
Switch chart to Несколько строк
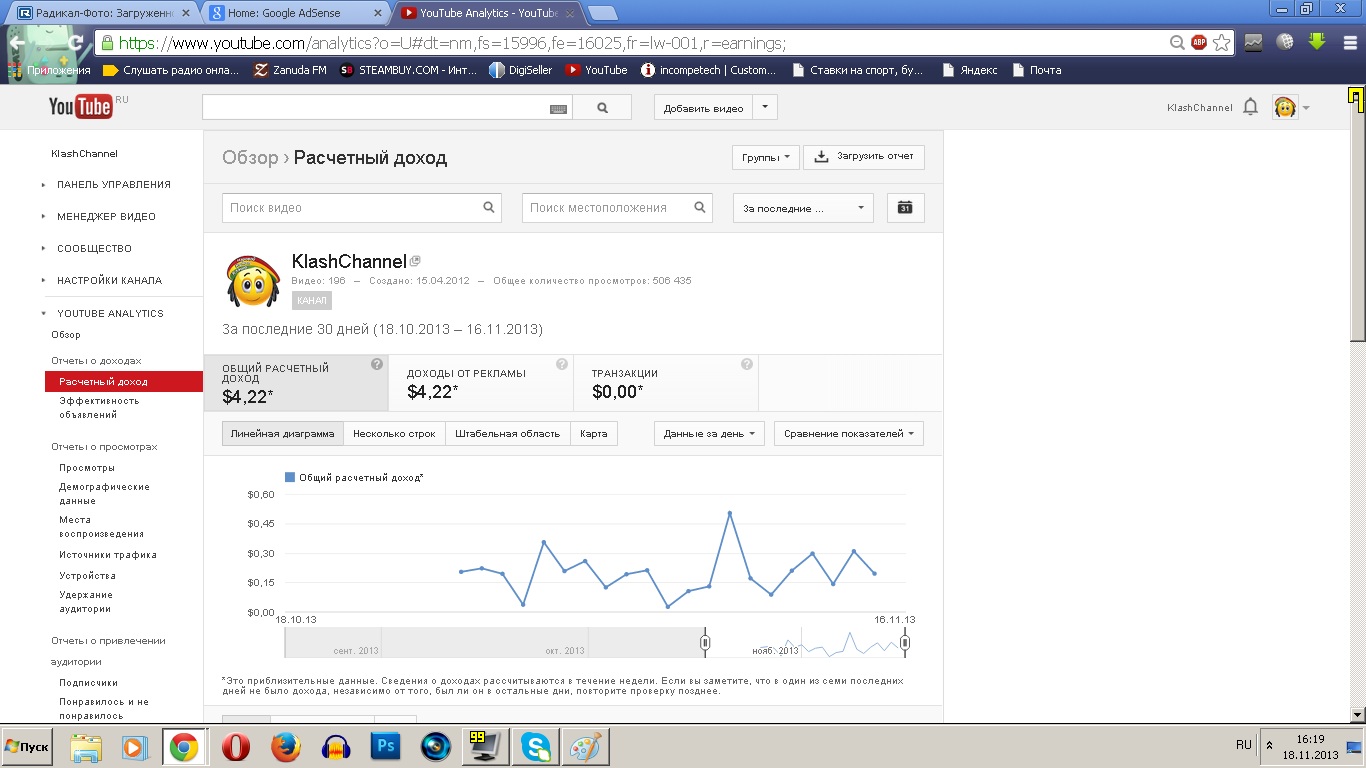pos(394,434)
